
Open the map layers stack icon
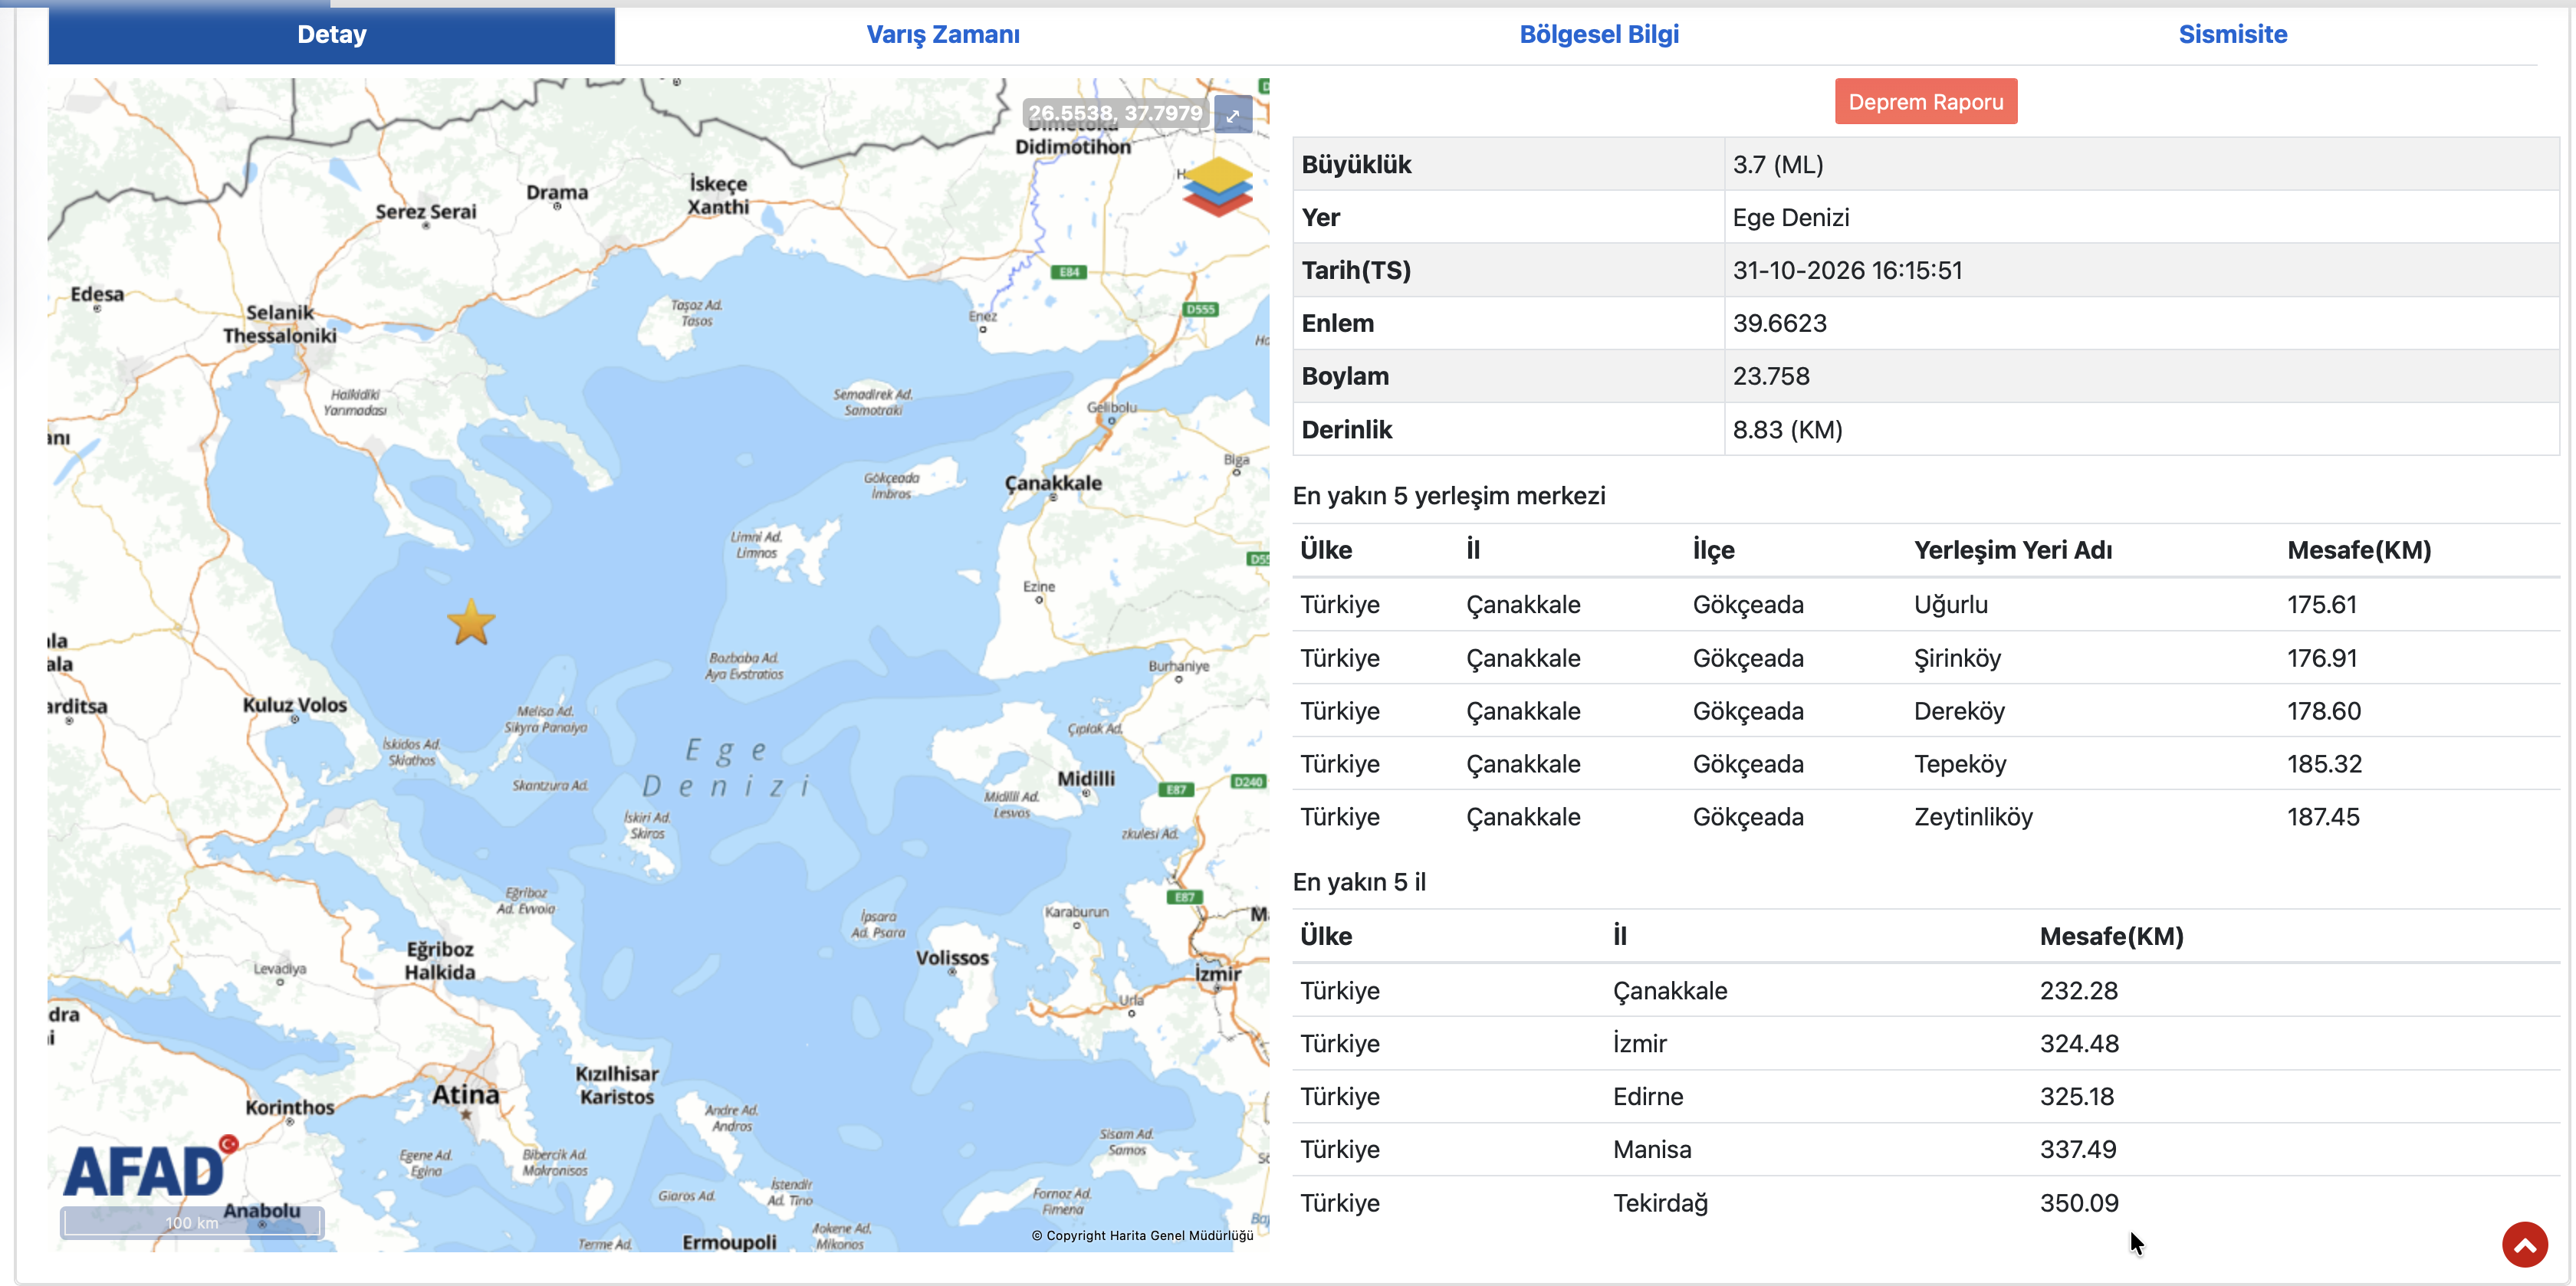(x=1217, y=186)
